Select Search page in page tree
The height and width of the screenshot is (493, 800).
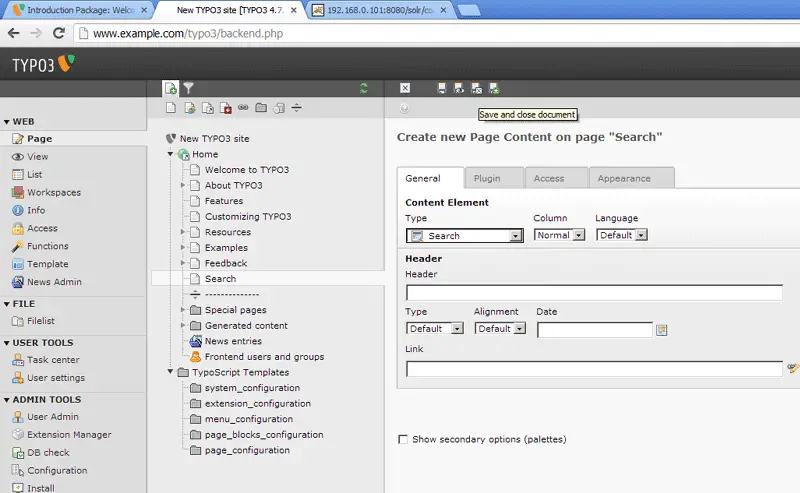(220, 279)
